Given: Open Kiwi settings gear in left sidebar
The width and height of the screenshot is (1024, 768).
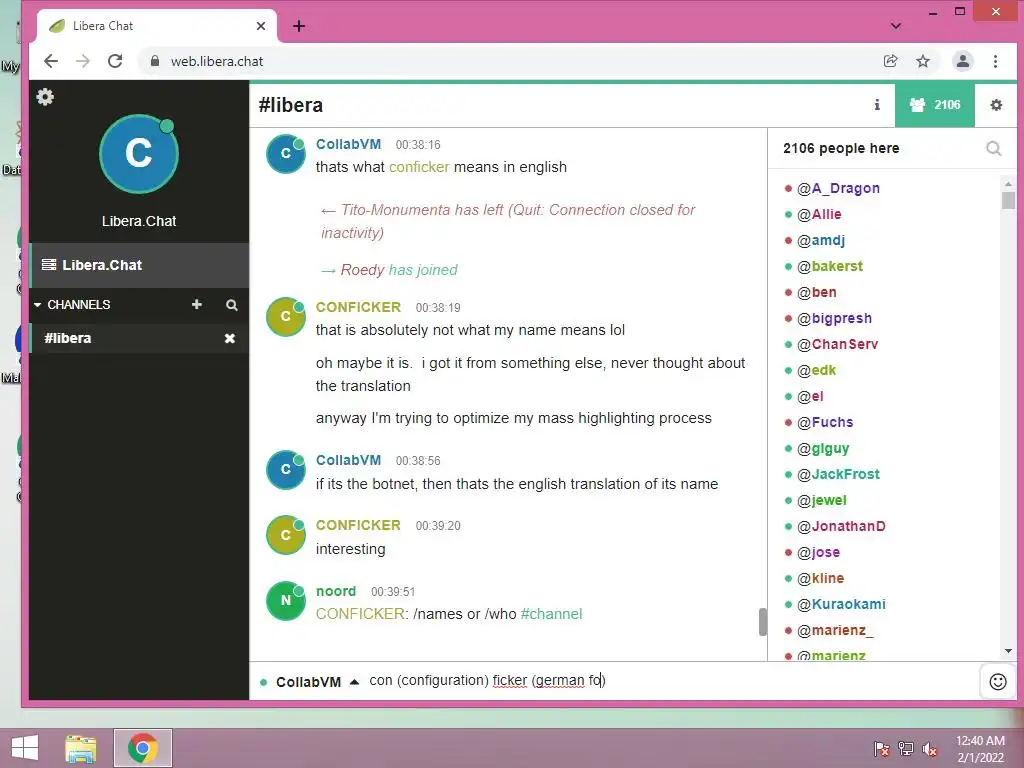Looking at the screenshot, I should [45, 97].
